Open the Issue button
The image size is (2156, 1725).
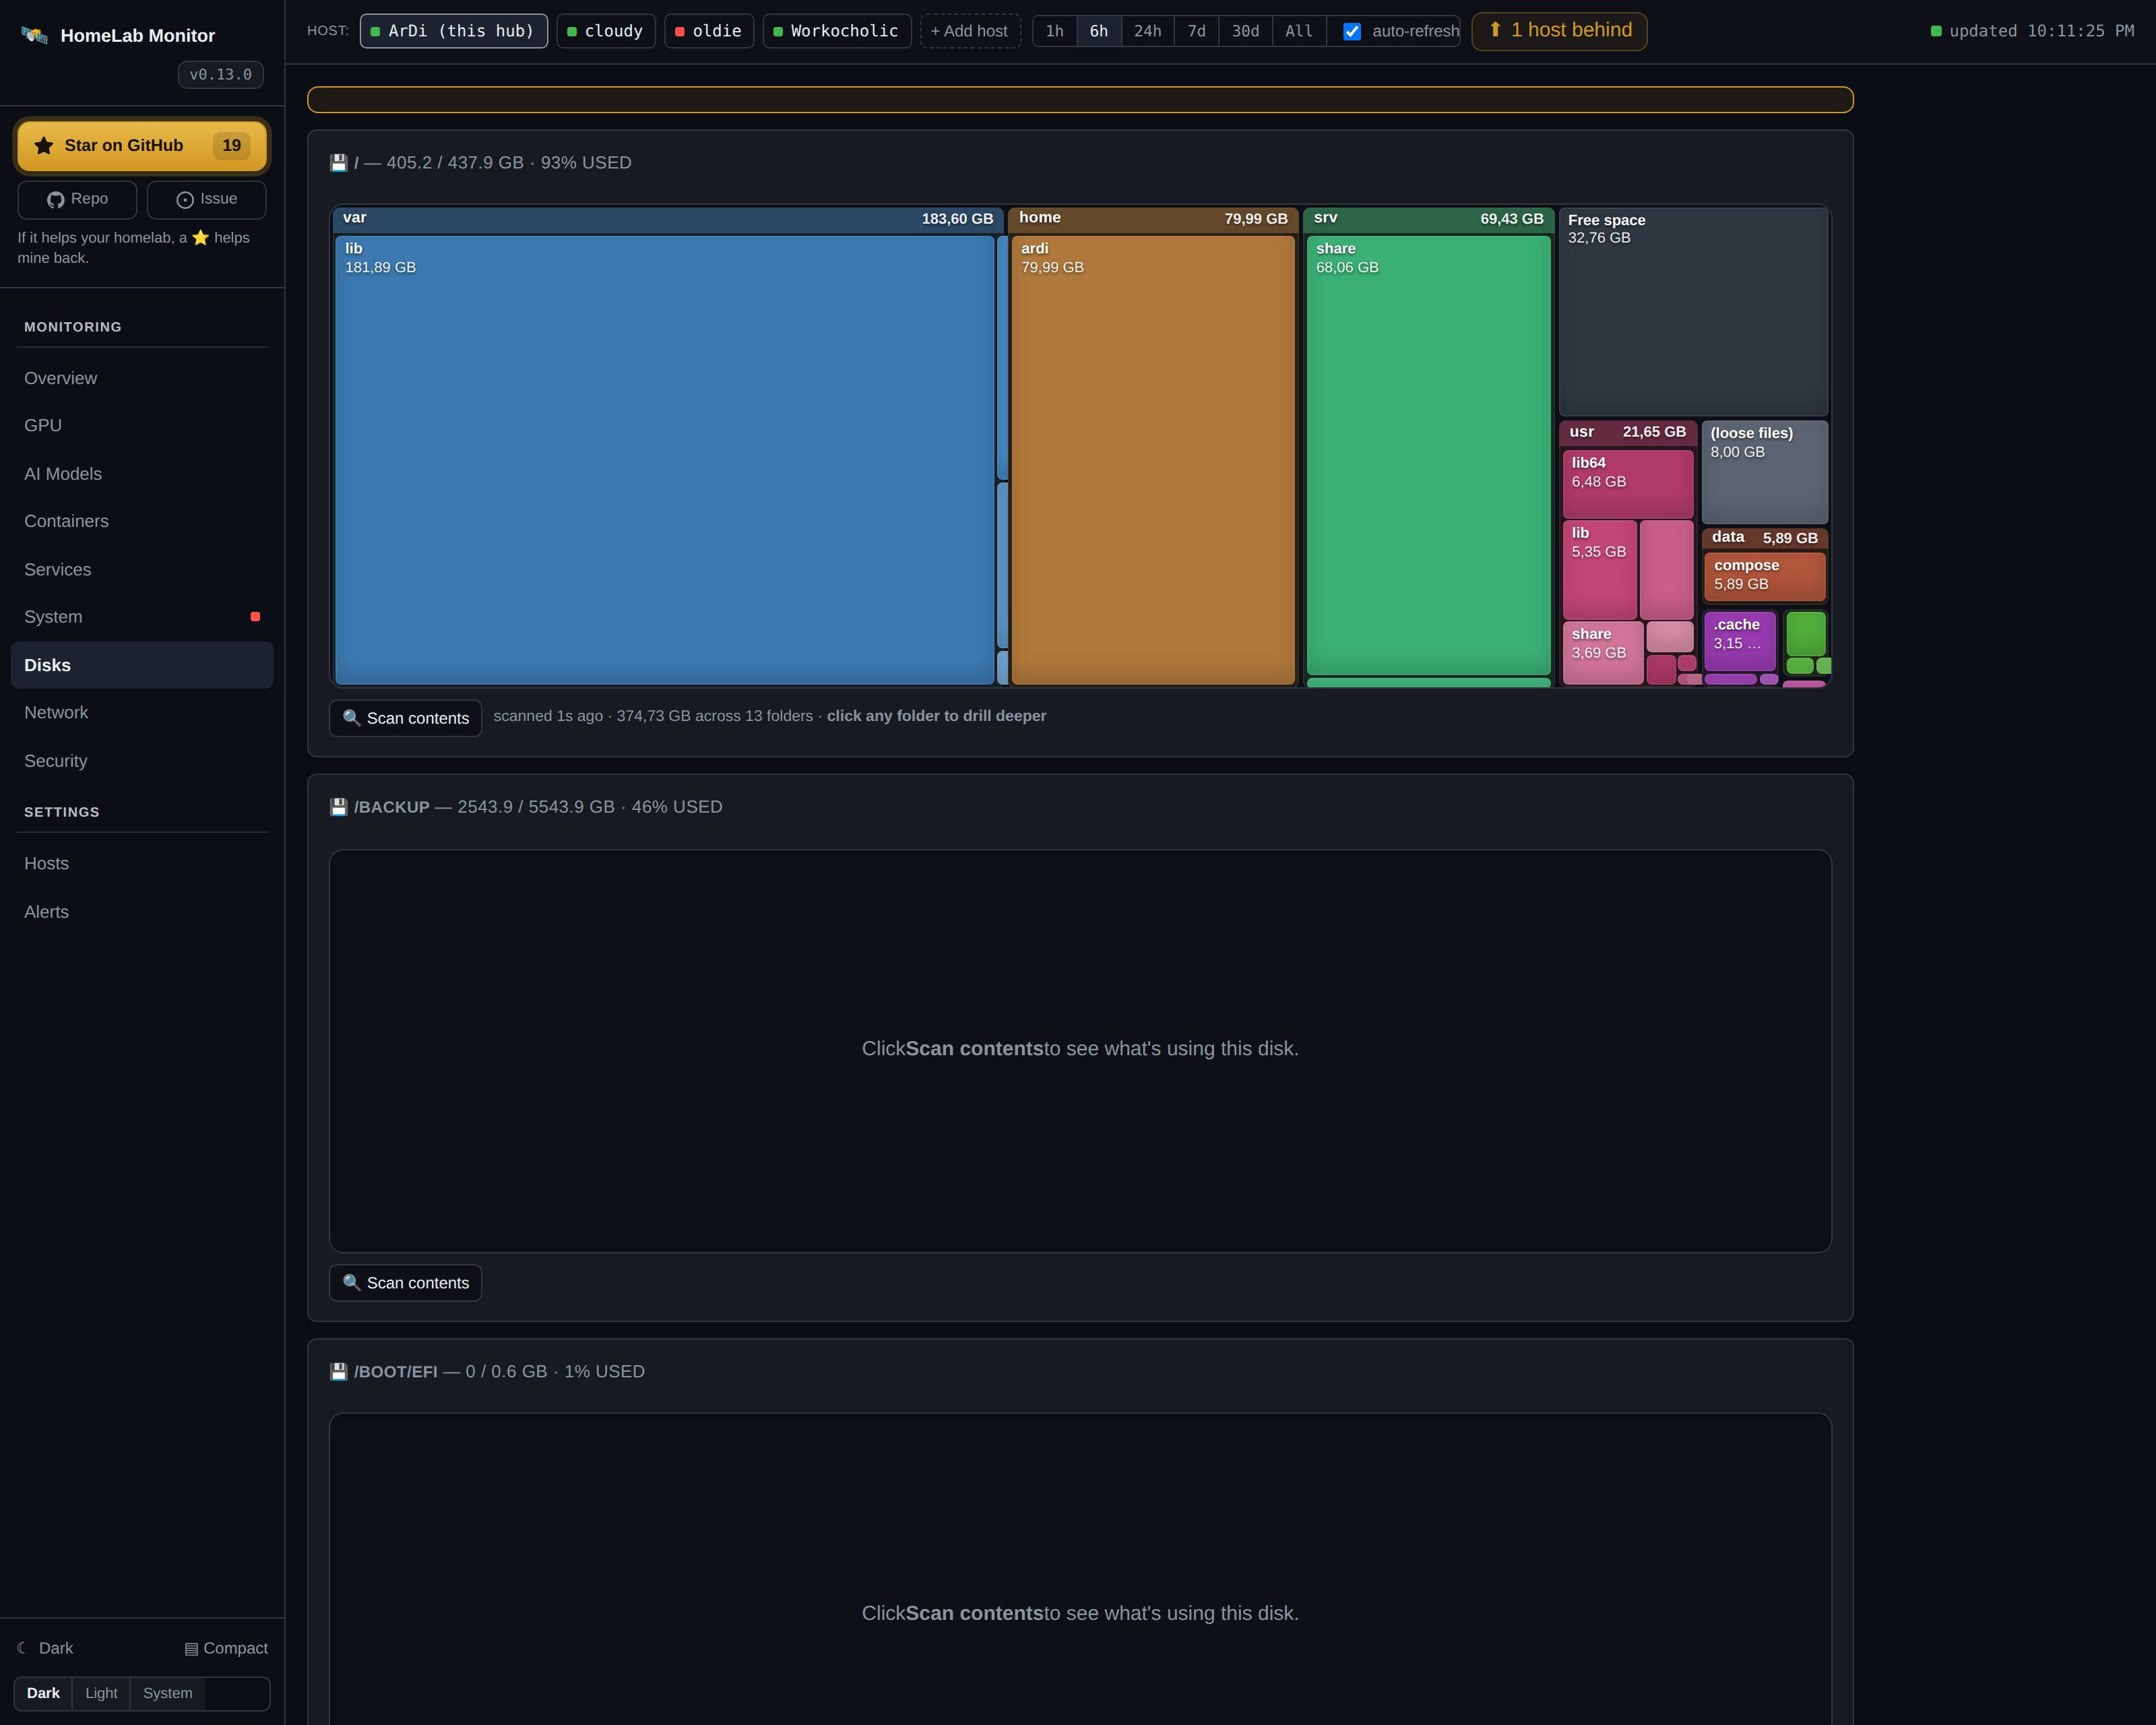click(x=207, y=199)
